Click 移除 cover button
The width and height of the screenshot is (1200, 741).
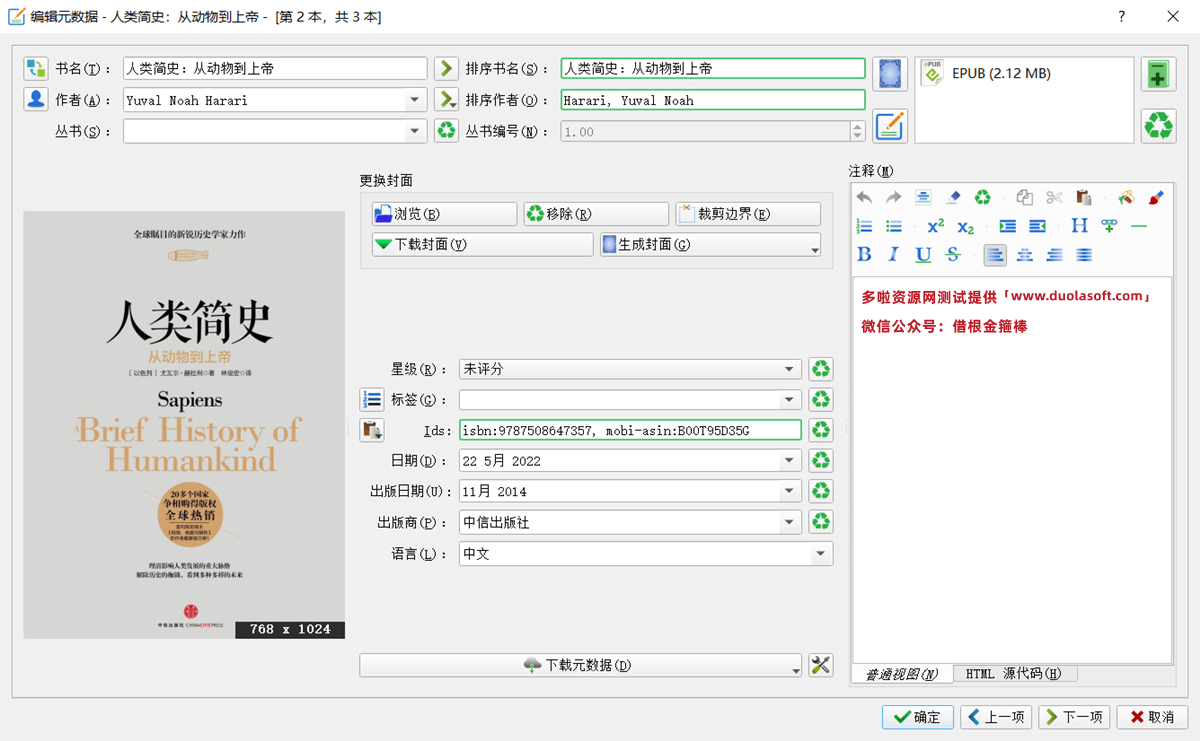(x=596, y=214)
